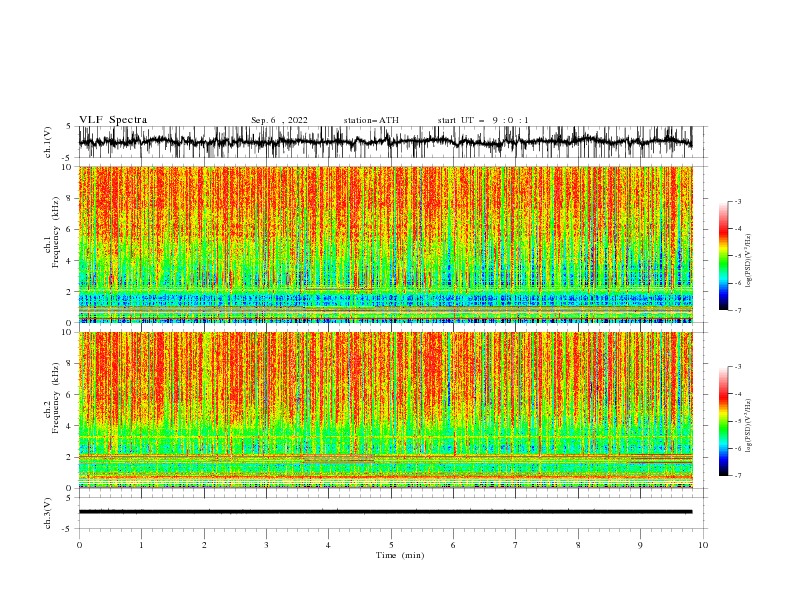Click the time axis tick label '0'

(x=79, y=545)
